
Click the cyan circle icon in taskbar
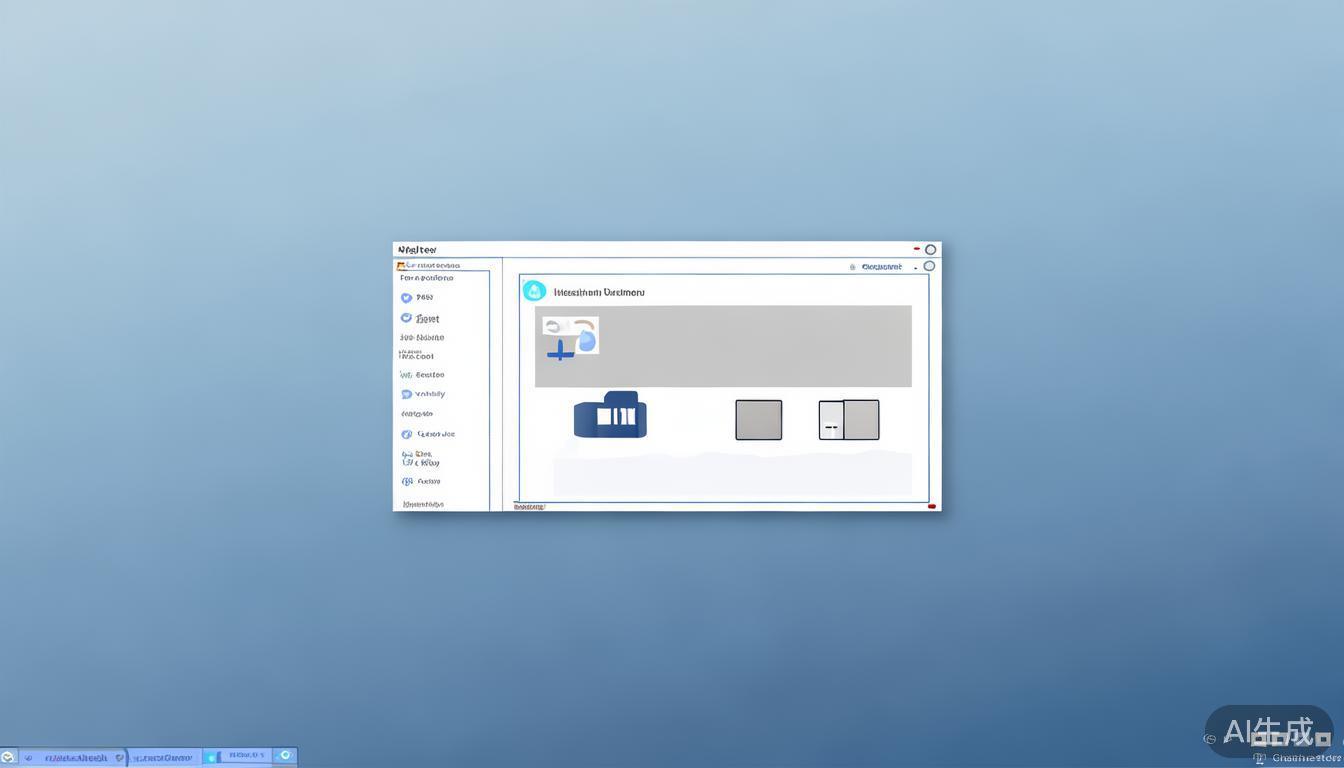(x=285, y=756)
